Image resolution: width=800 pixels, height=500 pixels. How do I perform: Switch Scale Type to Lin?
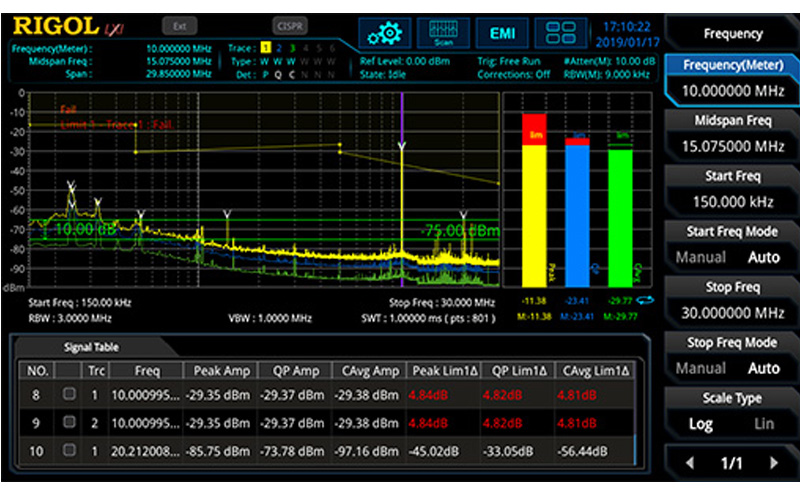(764, 423)
